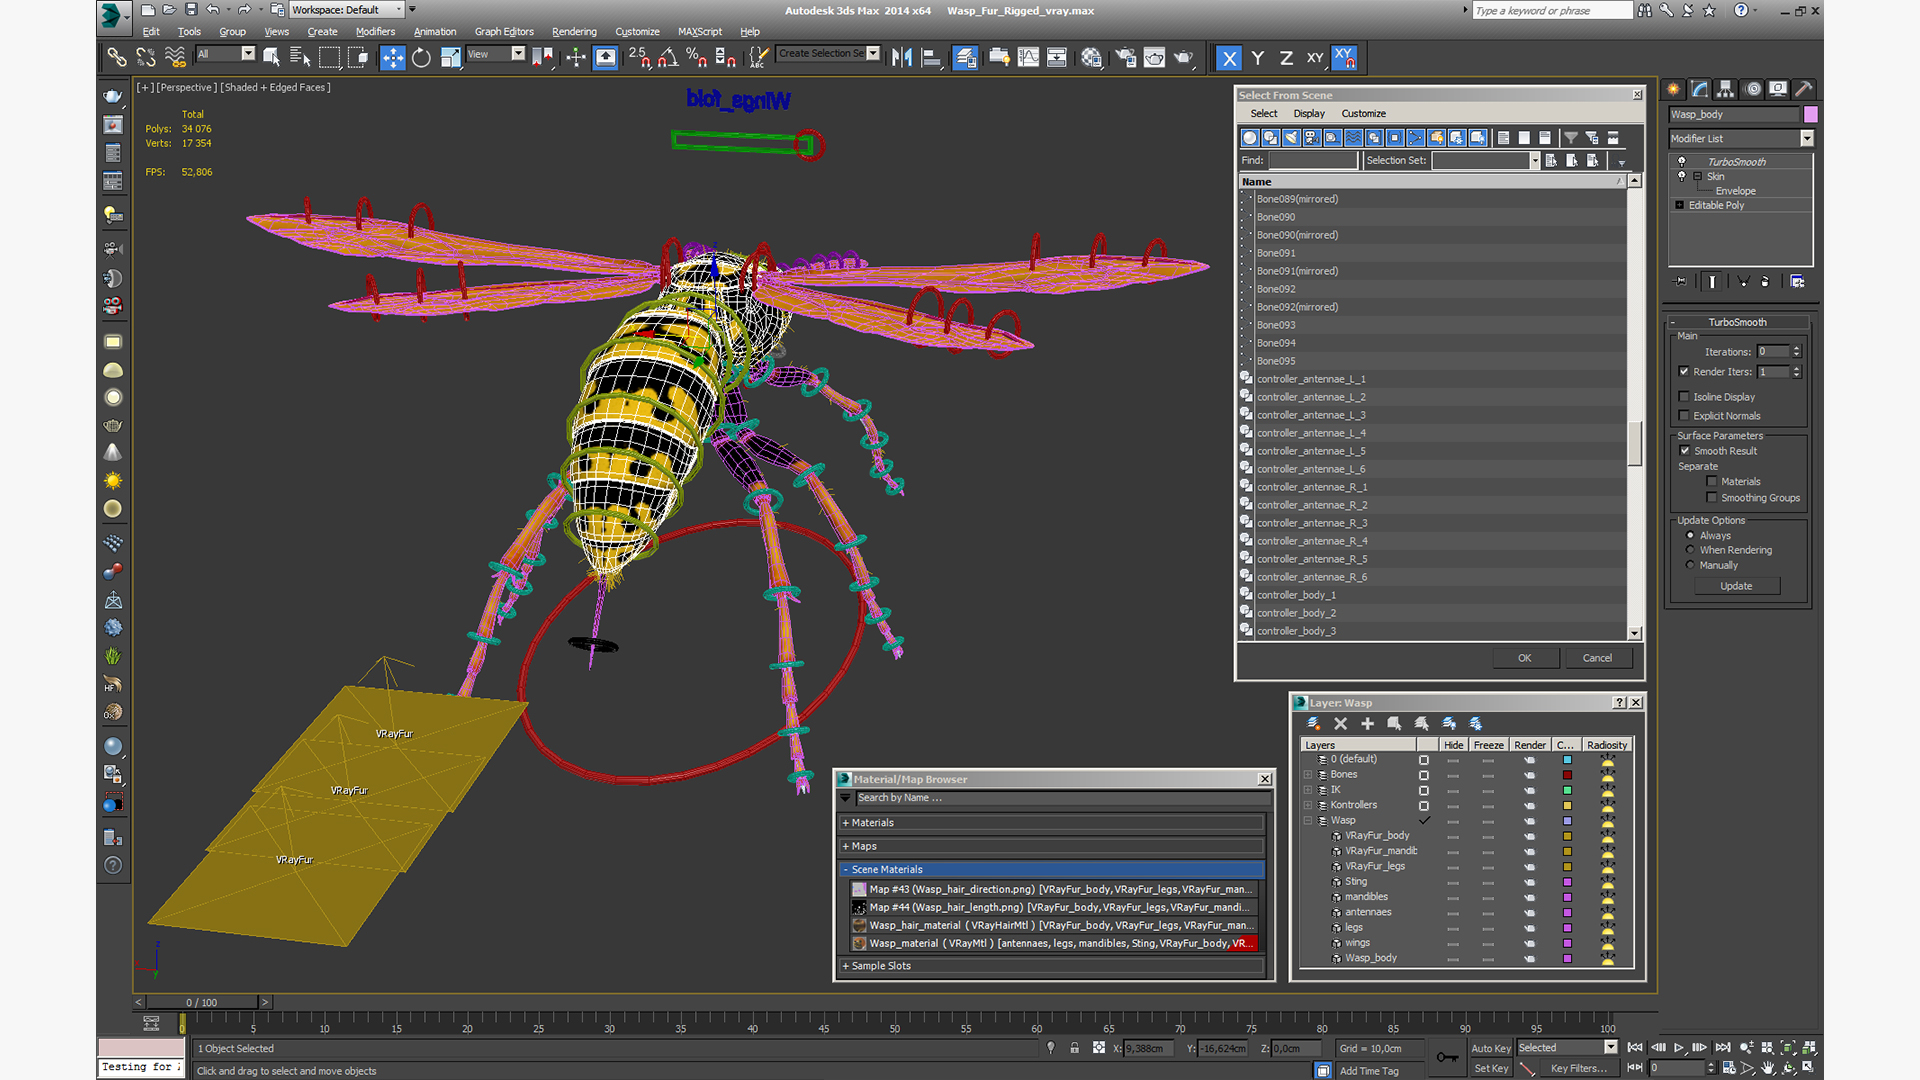Choose the Select and Uniform Scale tool
1920x1080 pixels.
pyautogui.click(x=451, y=57)
